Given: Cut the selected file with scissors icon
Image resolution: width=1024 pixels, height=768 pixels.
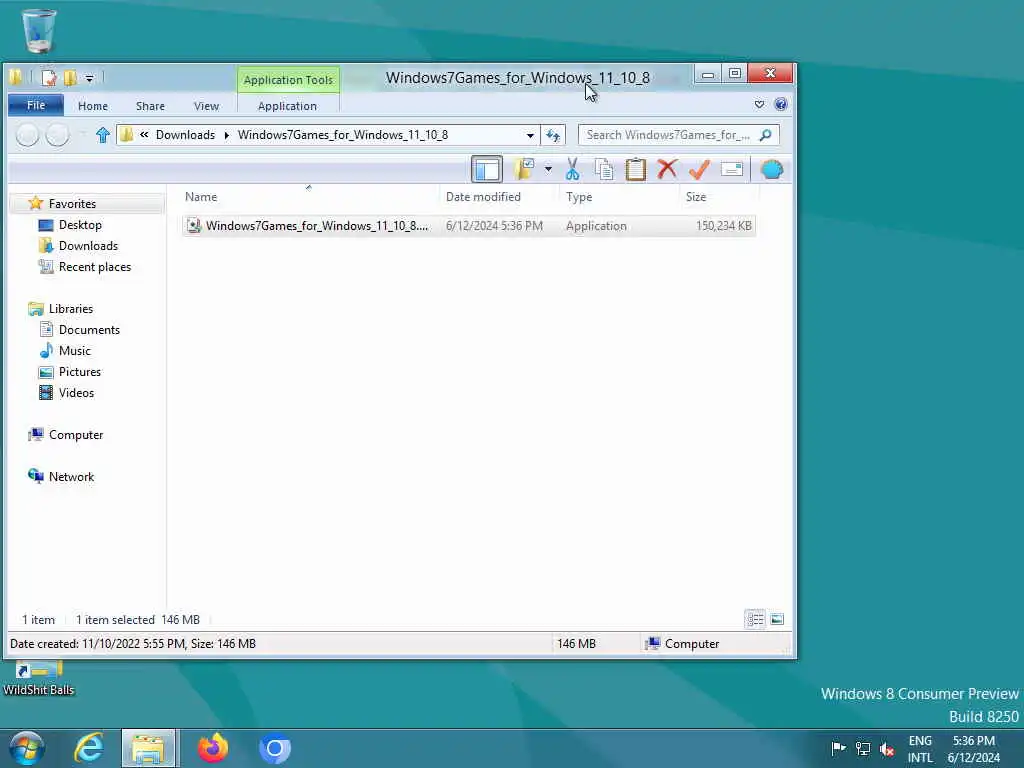Looking at the screenshot, I should coord(572,169).
